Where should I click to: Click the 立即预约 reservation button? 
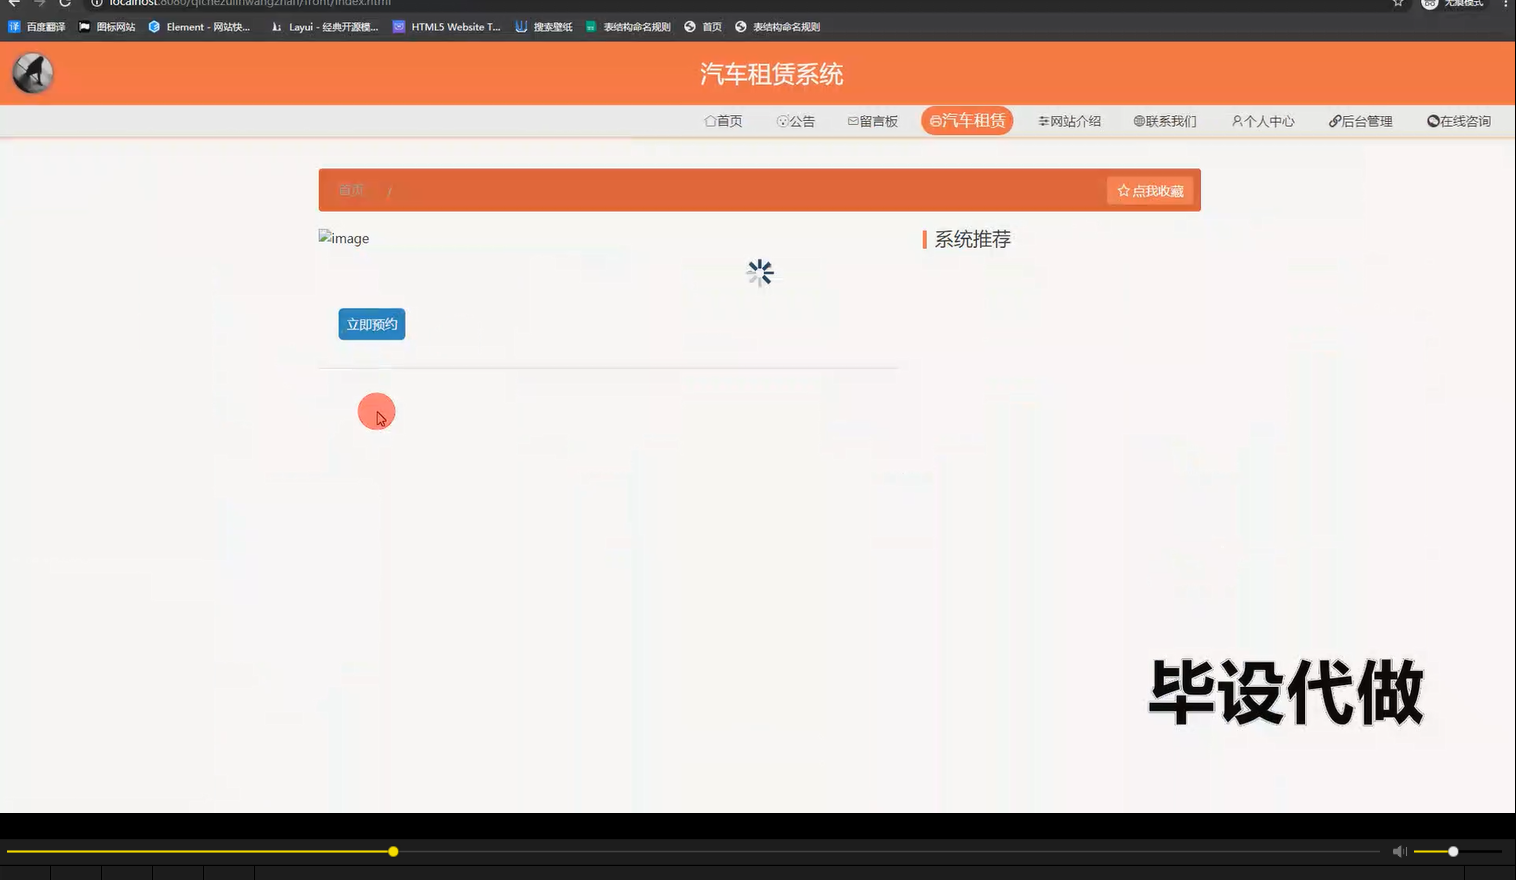point(371,323)
